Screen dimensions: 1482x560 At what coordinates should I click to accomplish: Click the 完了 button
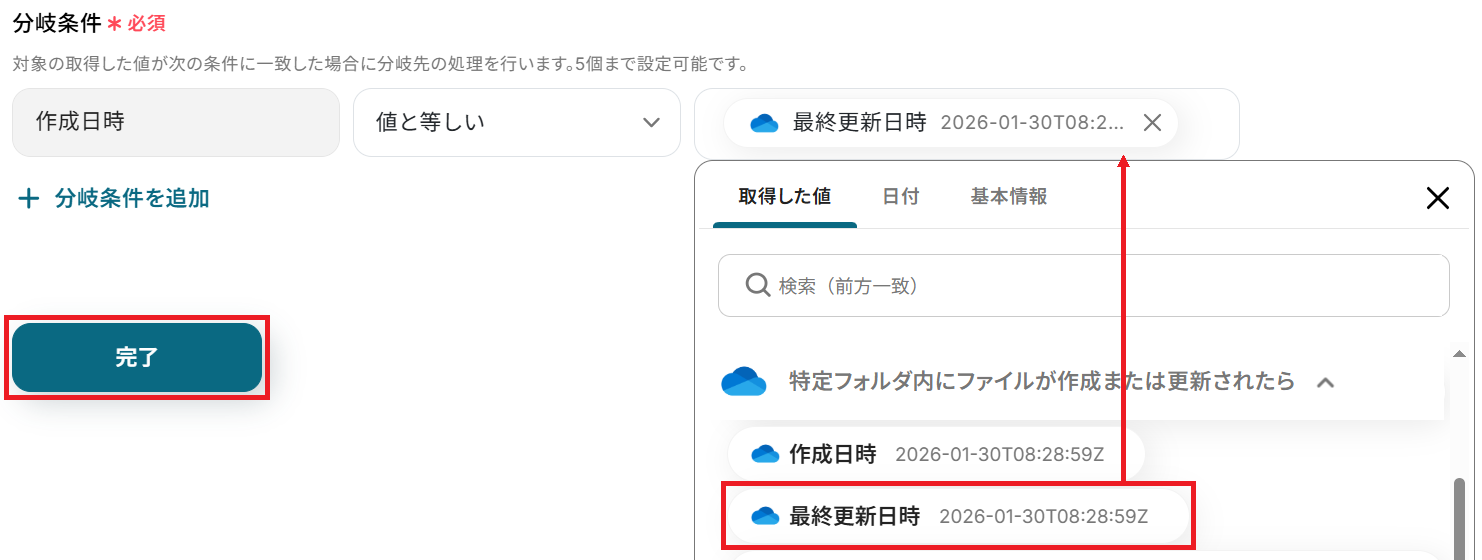[x=137, y=357]
